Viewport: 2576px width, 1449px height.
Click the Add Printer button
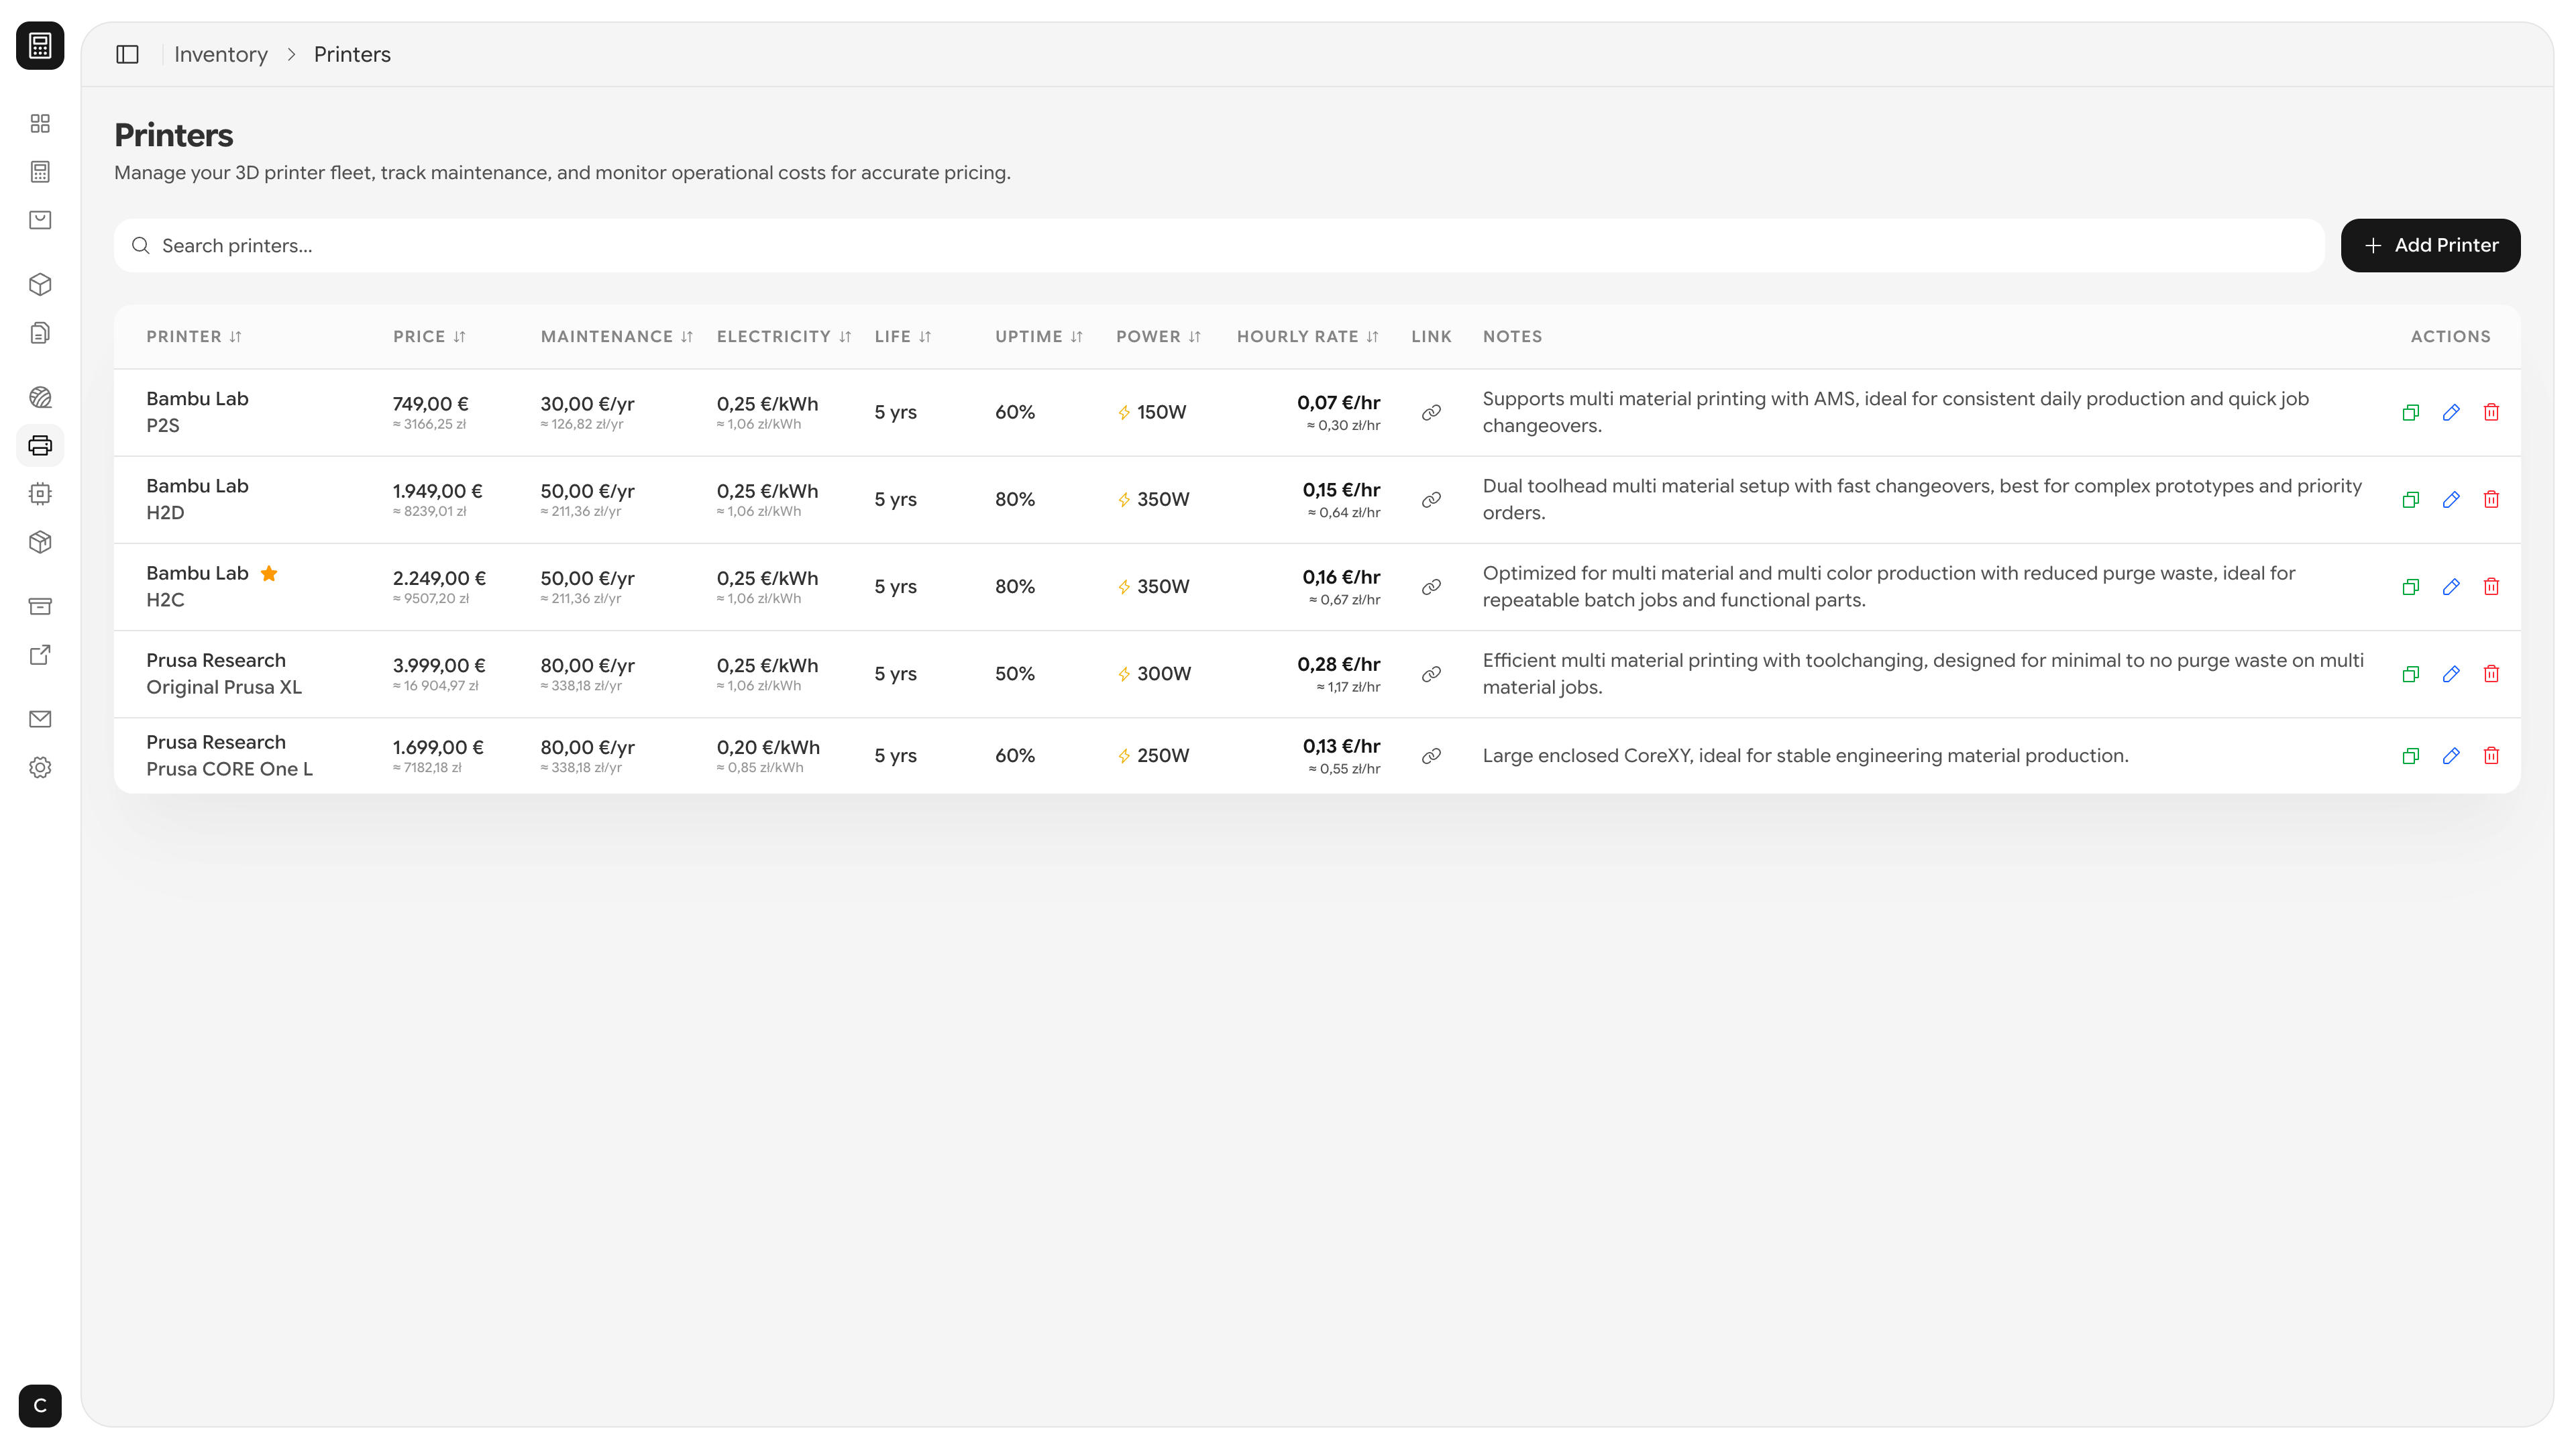tap(2429, 245)
